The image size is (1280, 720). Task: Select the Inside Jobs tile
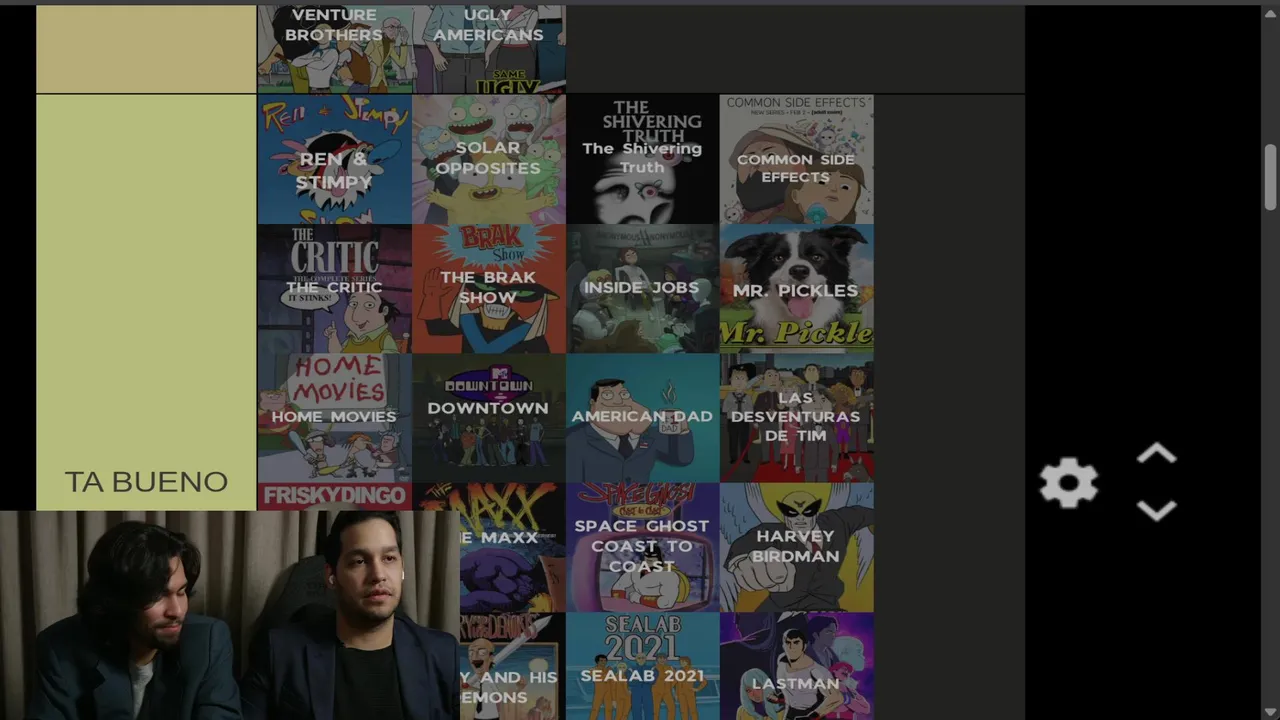(642, 289)
